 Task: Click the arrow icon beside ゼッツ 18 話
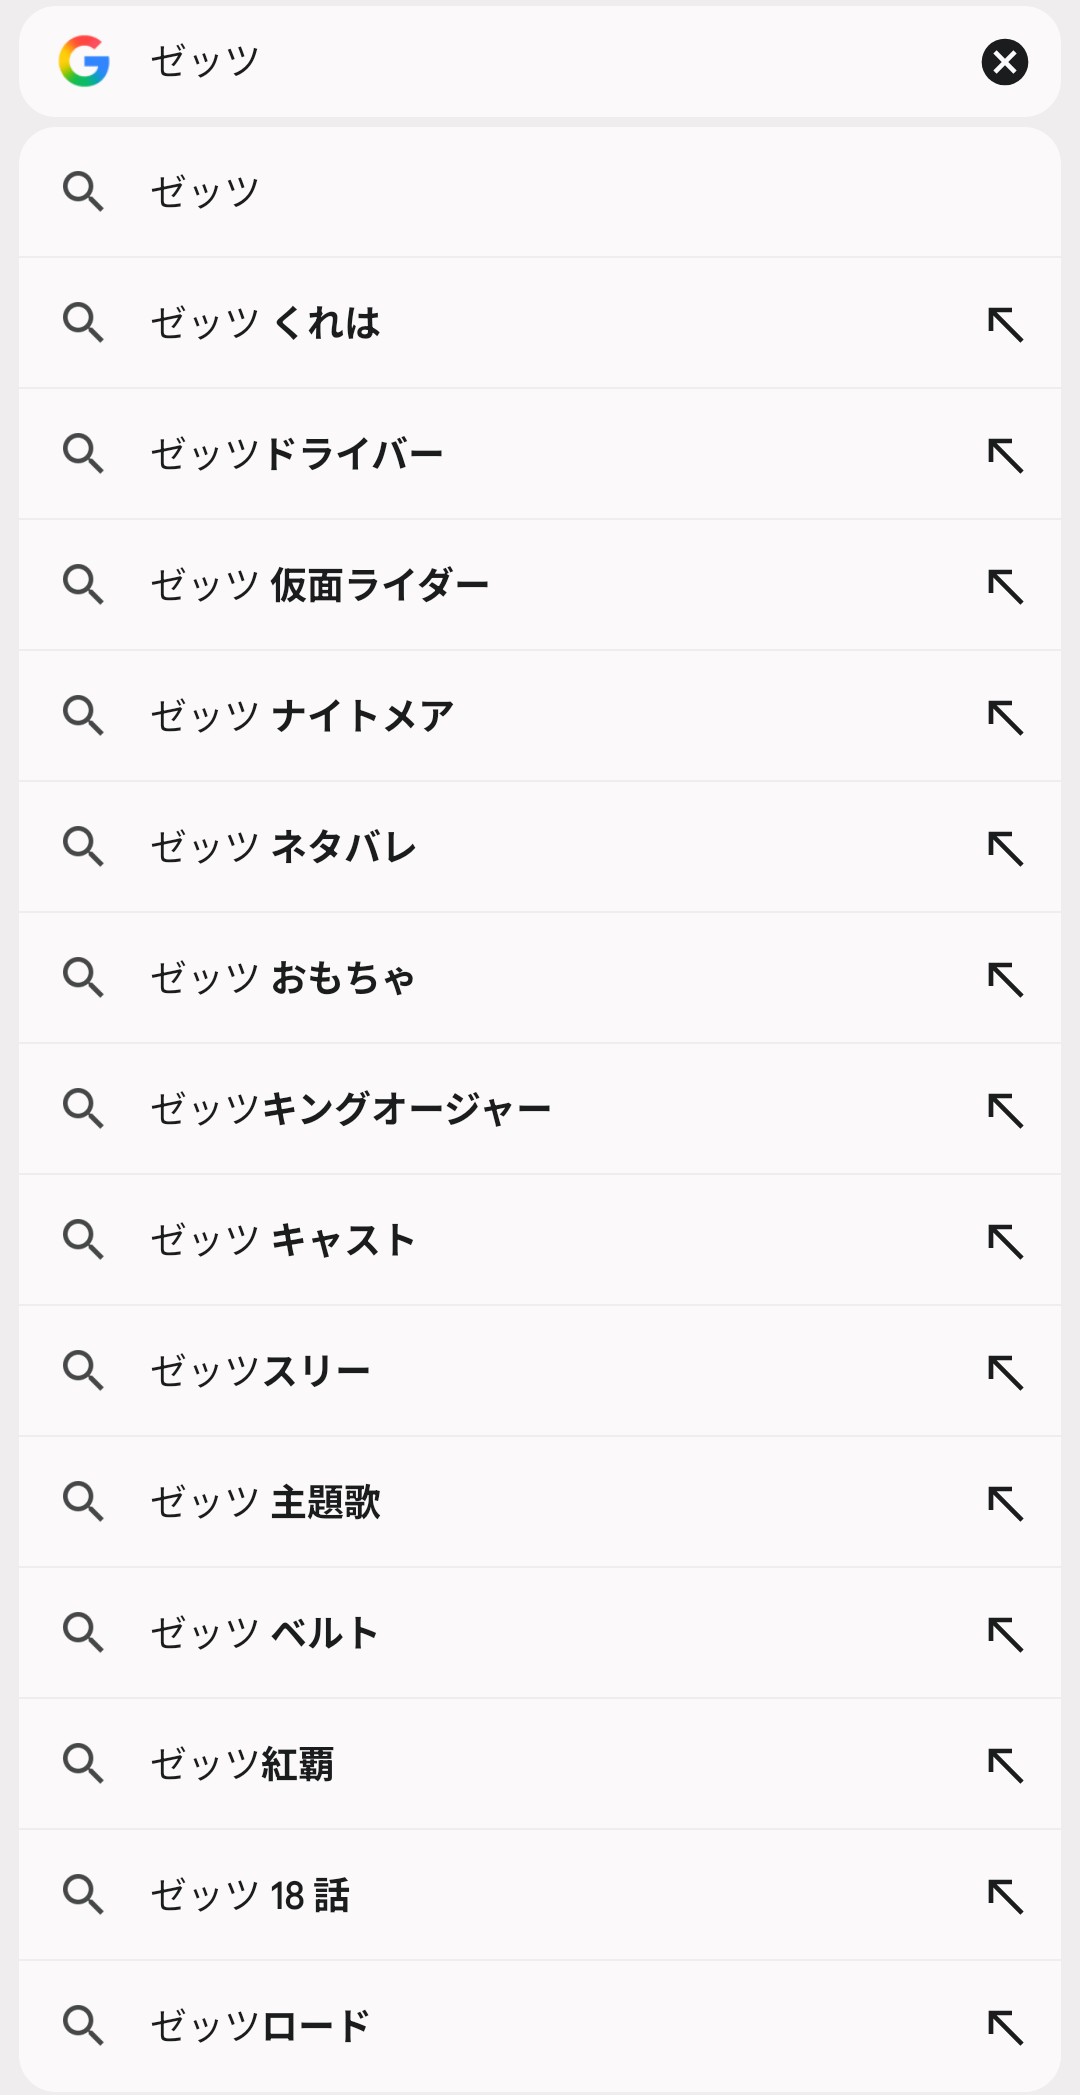(x=1005, y=1896)
